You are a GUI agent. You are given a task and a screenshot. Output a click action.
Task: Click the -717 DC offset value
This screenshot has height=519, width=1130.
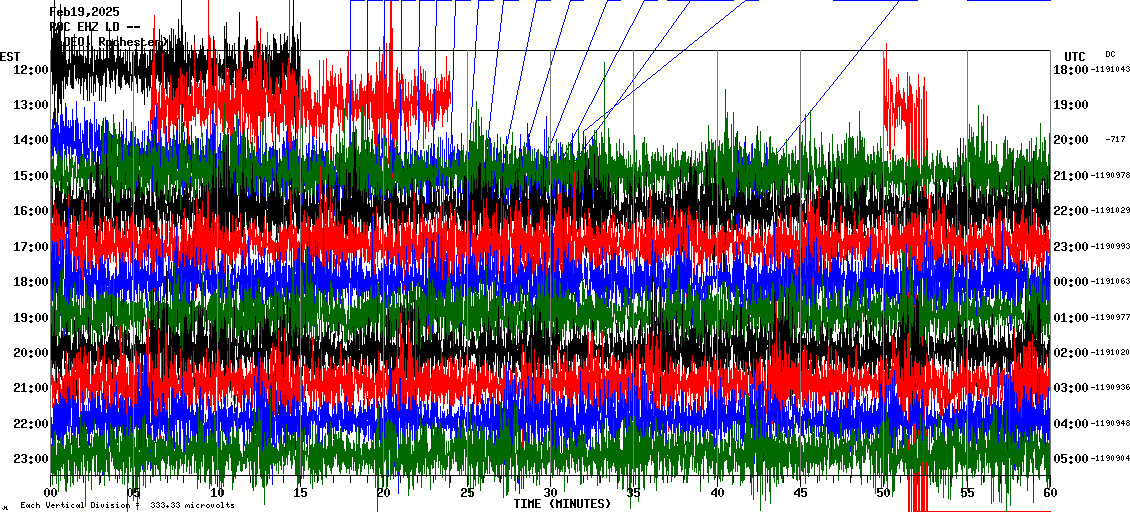1116,140
